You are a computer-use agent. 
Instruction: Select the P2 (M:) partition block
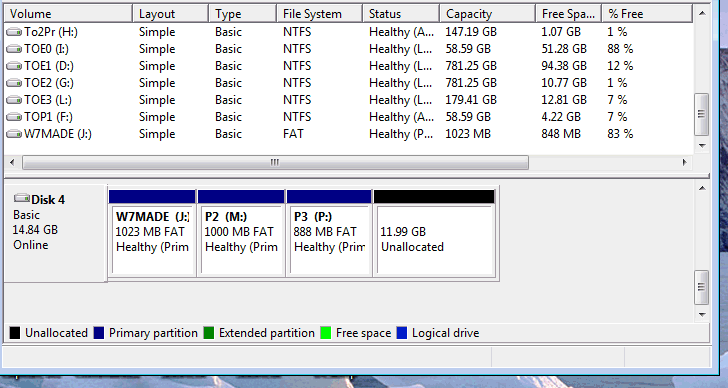(x=241, y=233)
